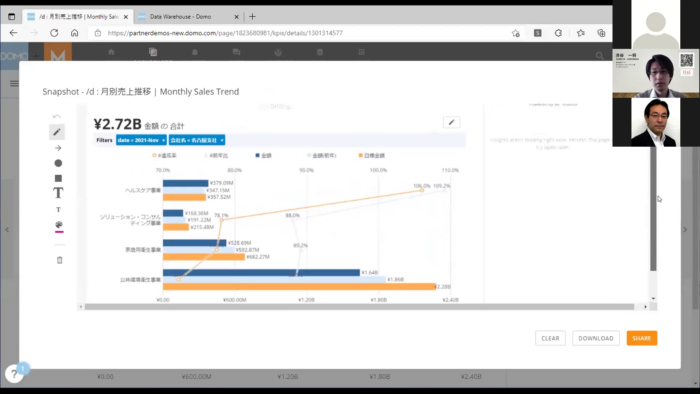Click scroll down arrow of vertical scrollbar
This screenshot has height=394, width=700.
click(653, 299)
